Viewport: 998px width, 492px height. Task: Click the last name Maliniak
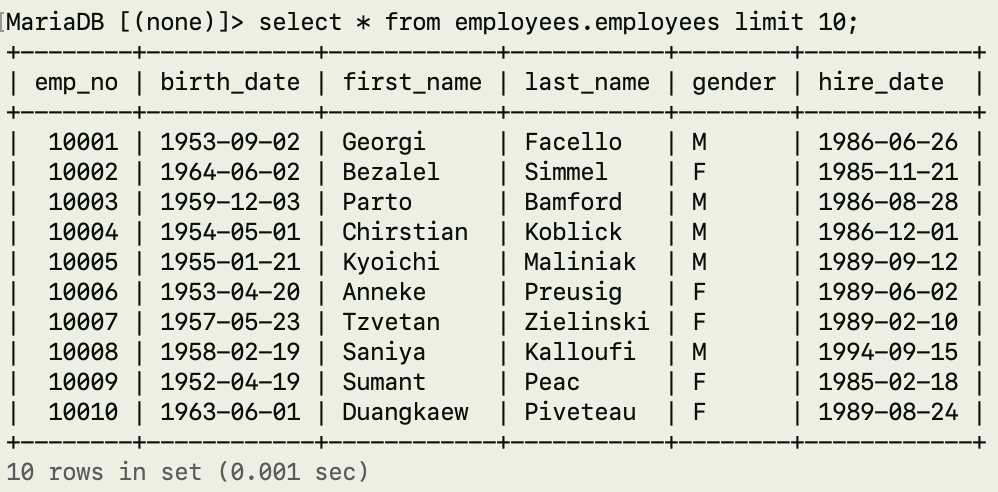(x=580, y=262)
